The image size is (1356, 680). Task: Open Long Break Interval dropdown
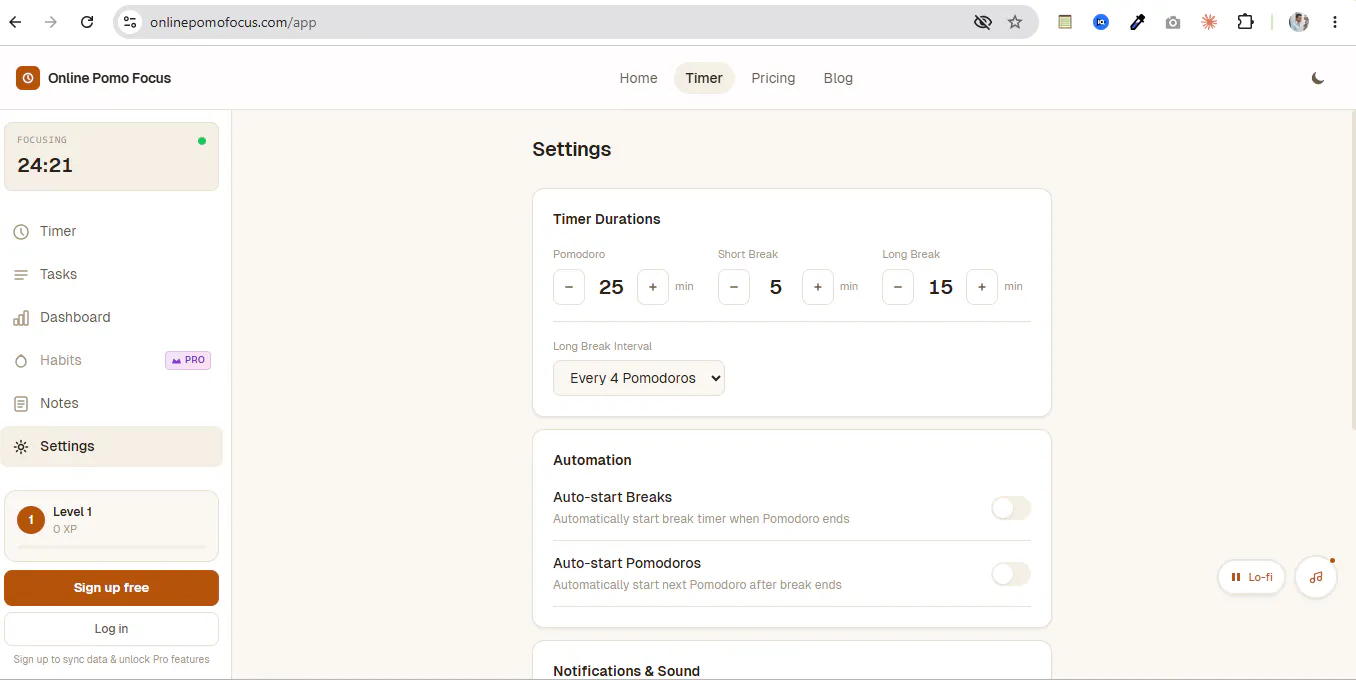click(x=639, y=378)
